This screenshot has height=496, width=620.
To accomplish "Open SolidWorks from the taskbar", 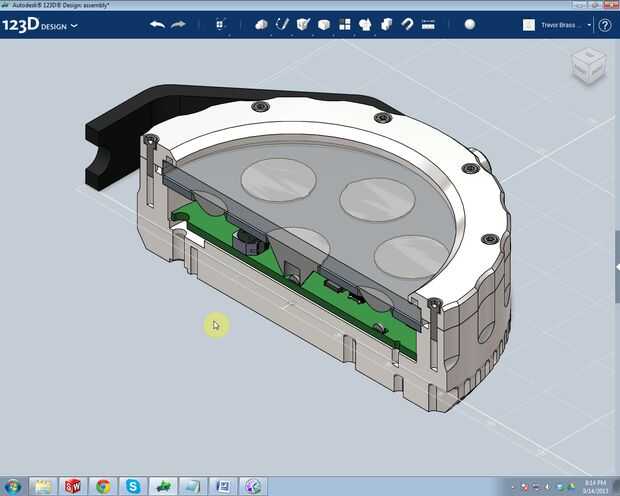I will point(72,486).
